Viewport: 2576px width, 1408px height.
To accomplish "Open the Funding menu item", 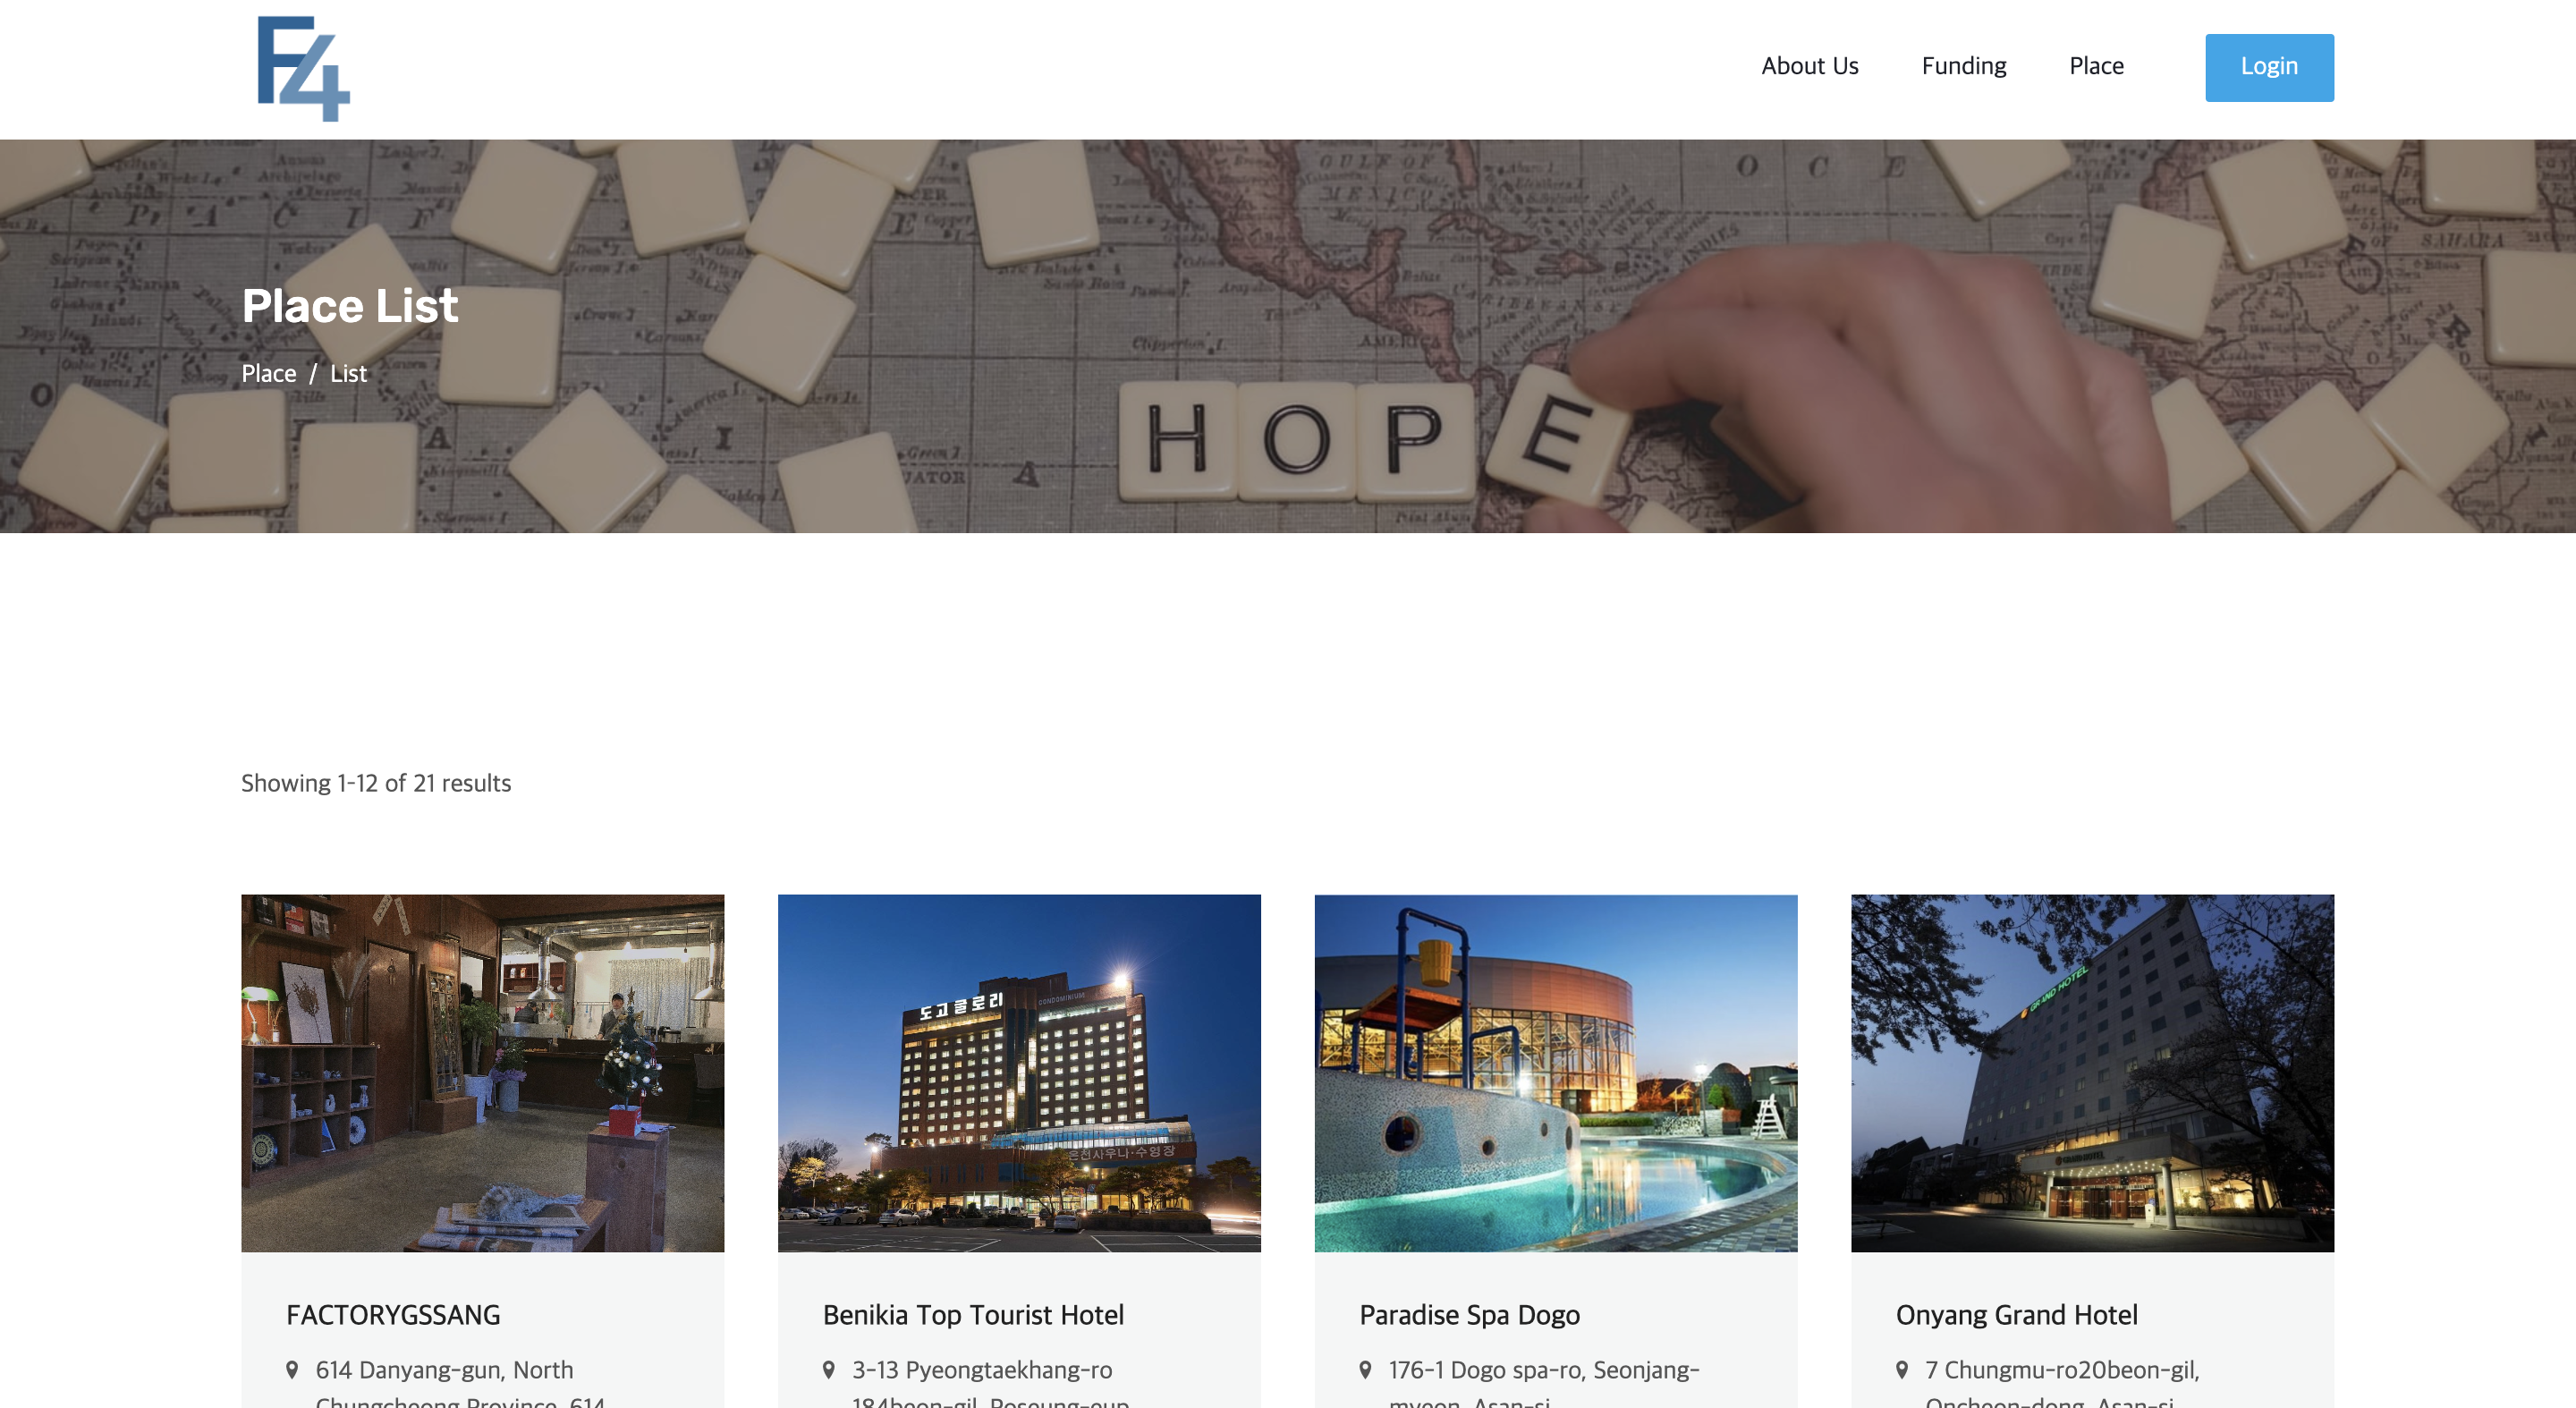I will [1964, 66].
